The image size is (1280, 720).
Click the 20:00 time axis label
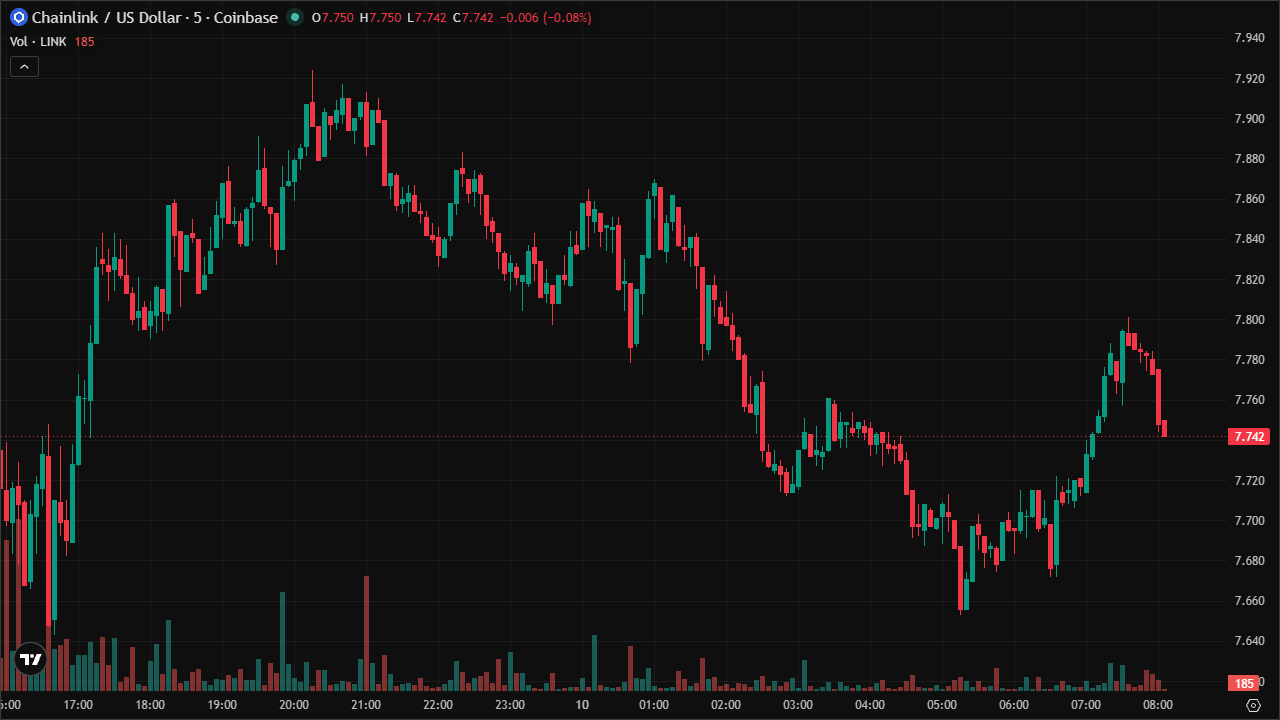point(294,705)
